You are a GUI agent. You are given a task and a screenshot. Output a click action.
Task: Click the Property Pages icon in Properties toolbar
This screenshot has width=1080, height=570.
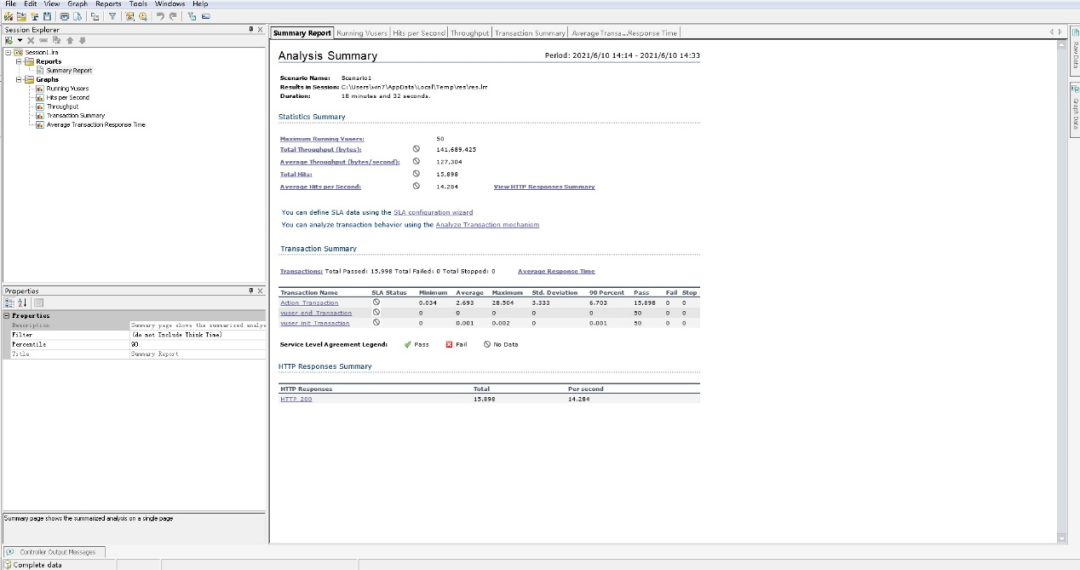[x=39, y=303]
